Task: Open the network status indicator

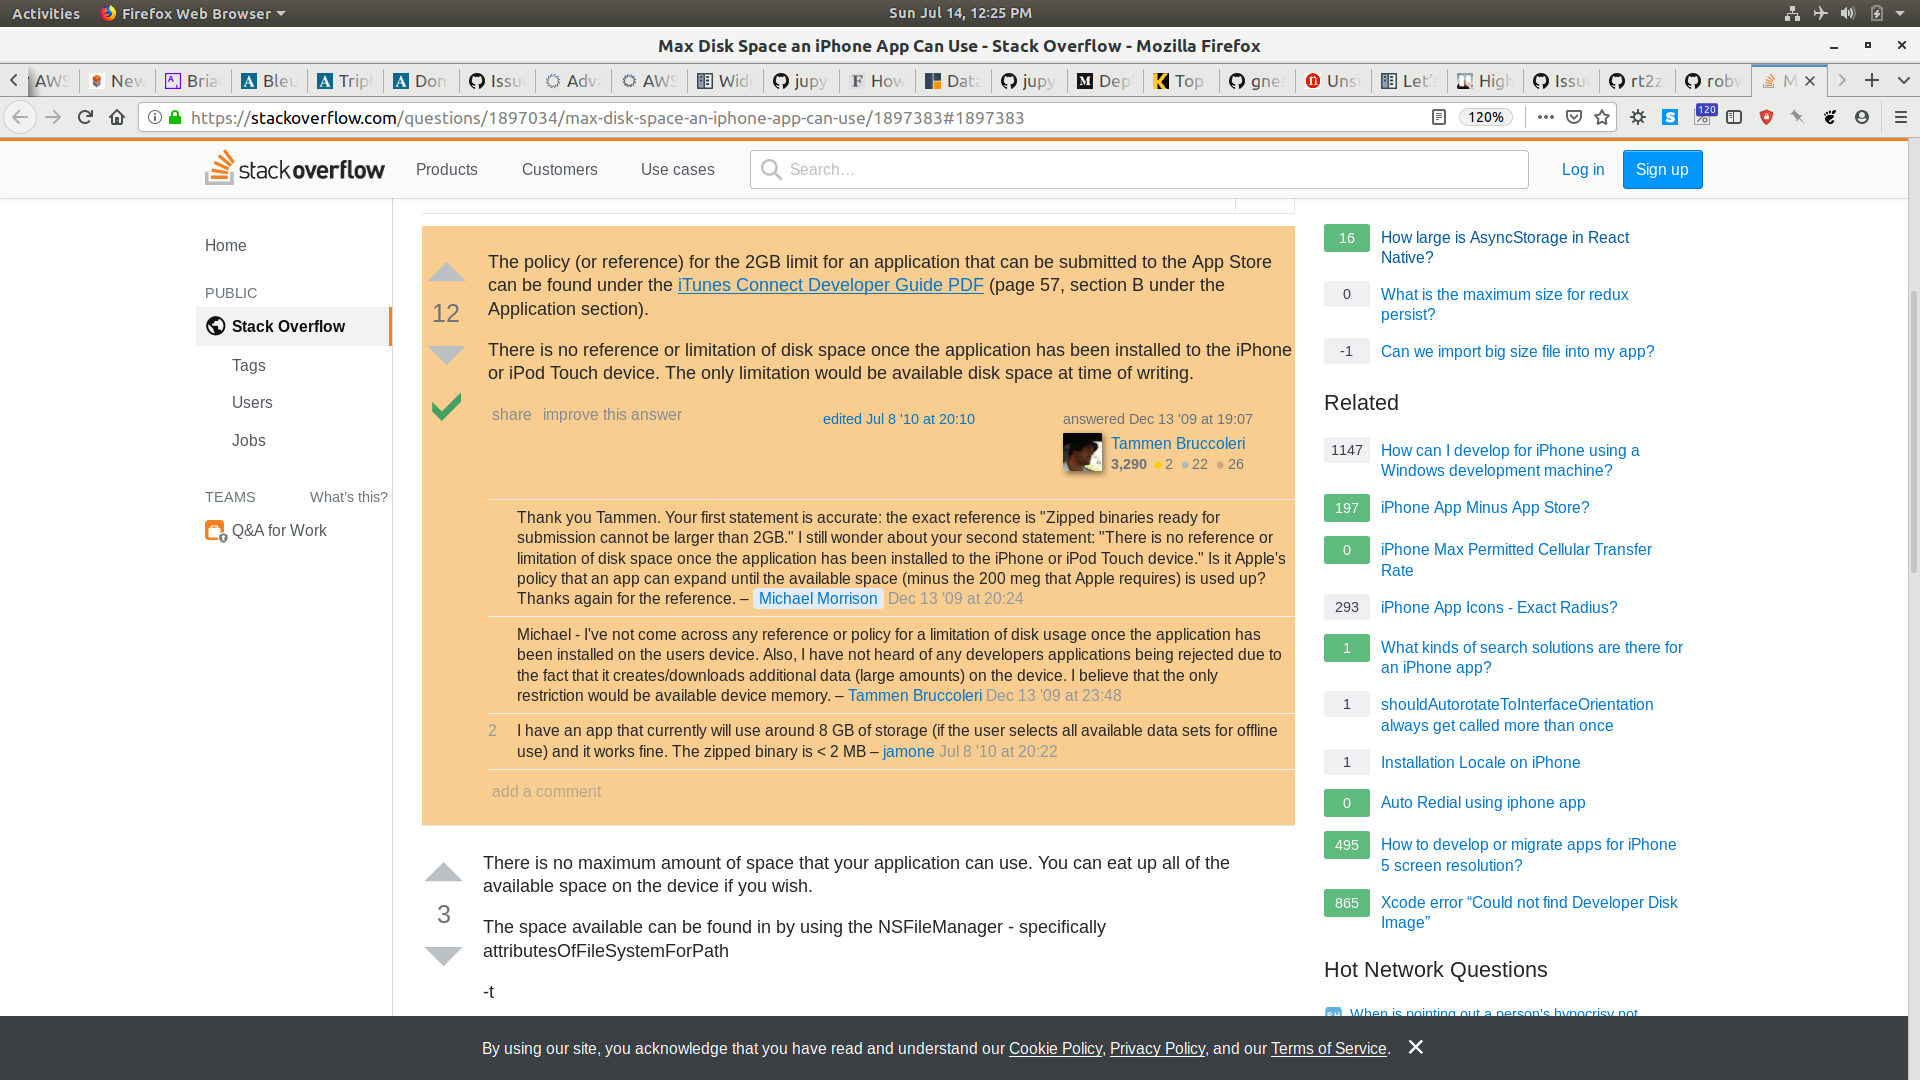Action: tap(1792, 13)
